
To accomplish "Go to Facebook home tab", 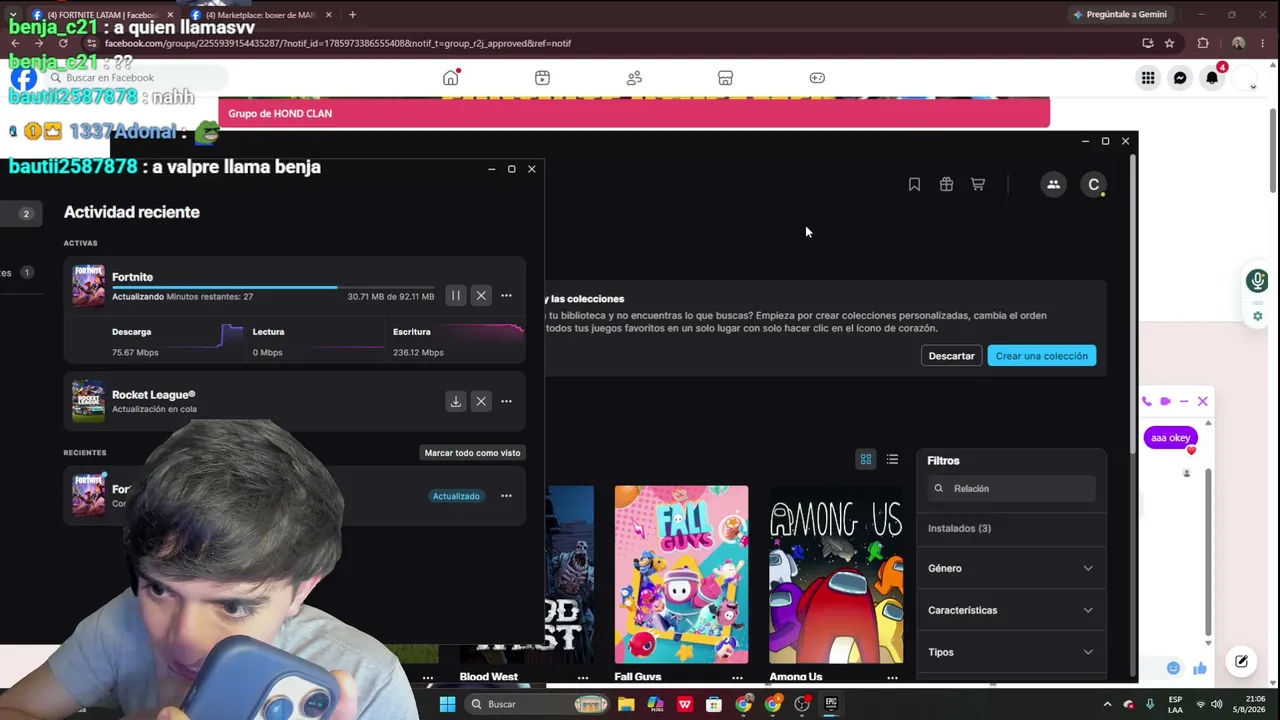I will 451,78.
